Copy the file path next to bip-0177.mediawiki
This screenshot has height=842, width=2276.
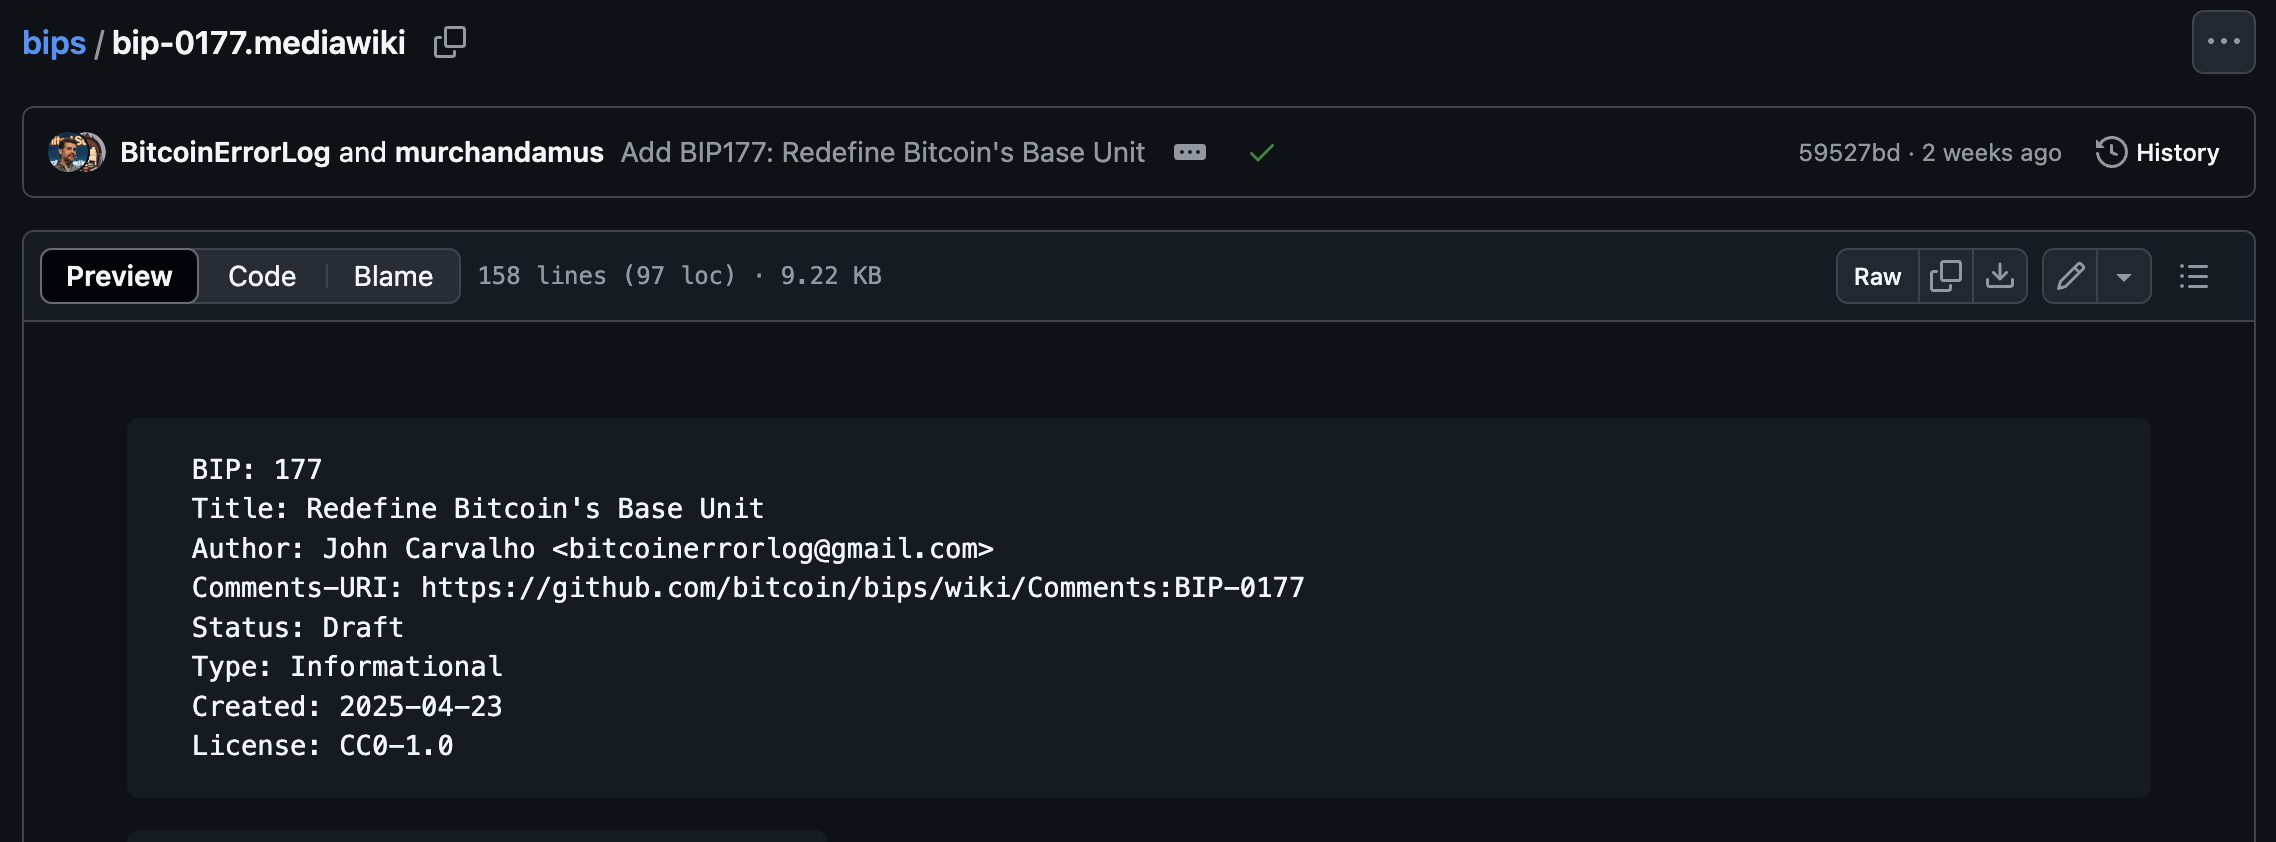[449, 42]
